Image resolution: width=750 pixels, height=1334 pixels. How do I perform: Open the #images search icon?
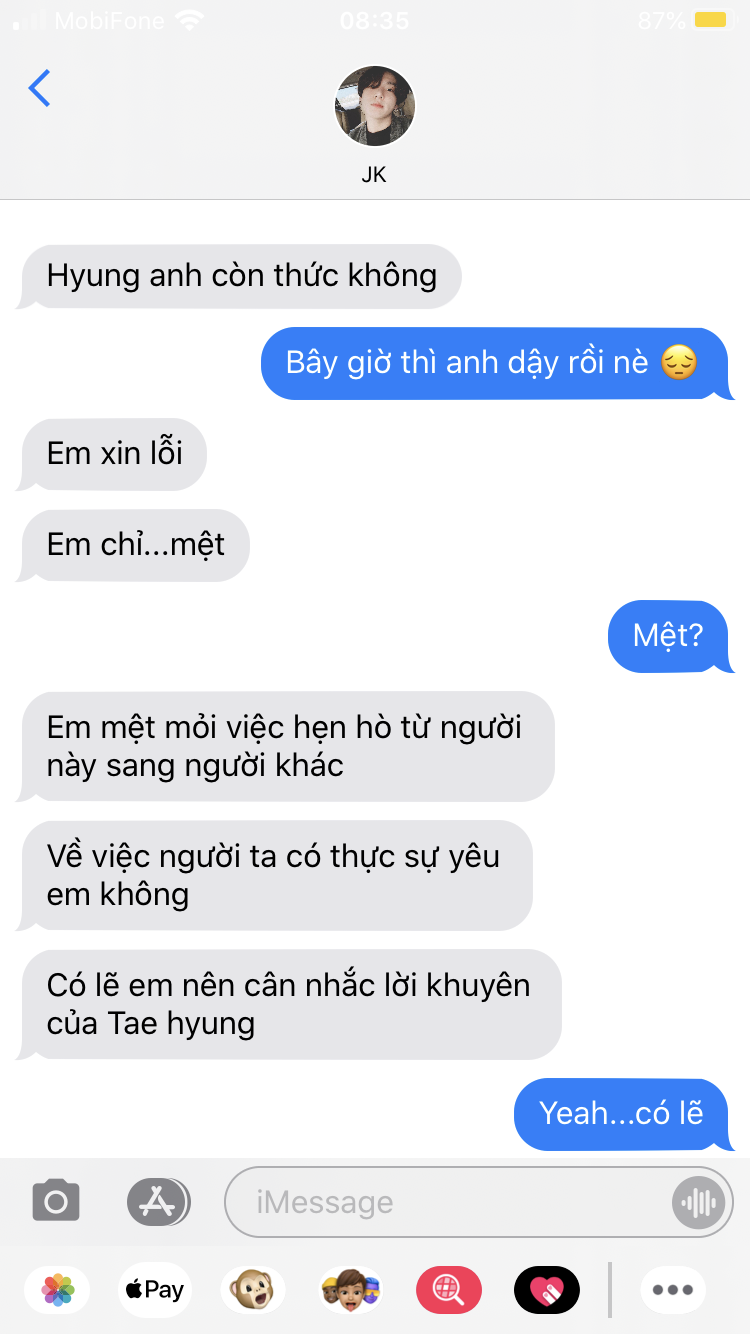coord(449,1290)
